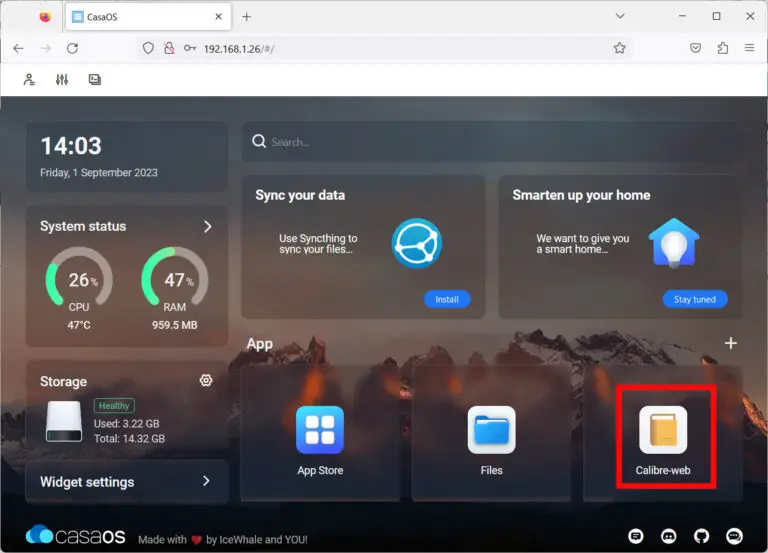Focus the CasaOS search field
768x553 pixels.
tap(490, 142)
